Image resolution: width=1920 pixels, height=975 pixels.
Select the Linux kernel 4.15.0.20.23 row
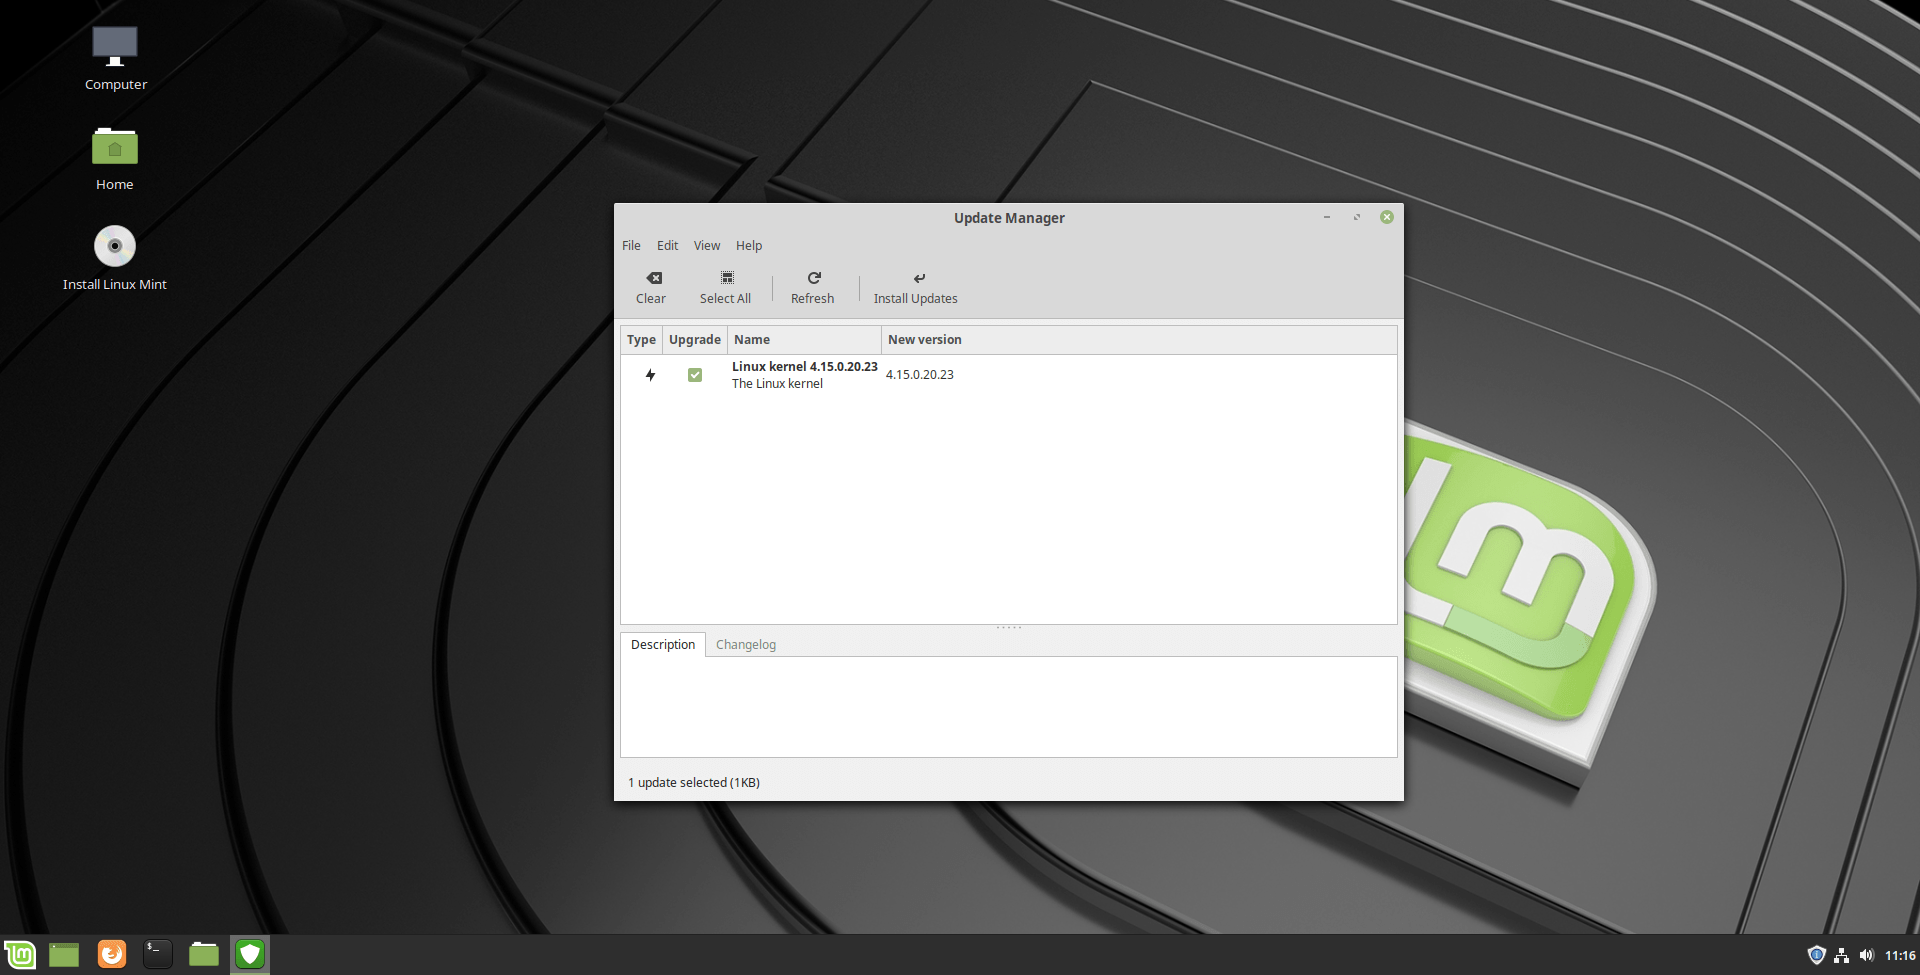click(x=1008, y=375)
